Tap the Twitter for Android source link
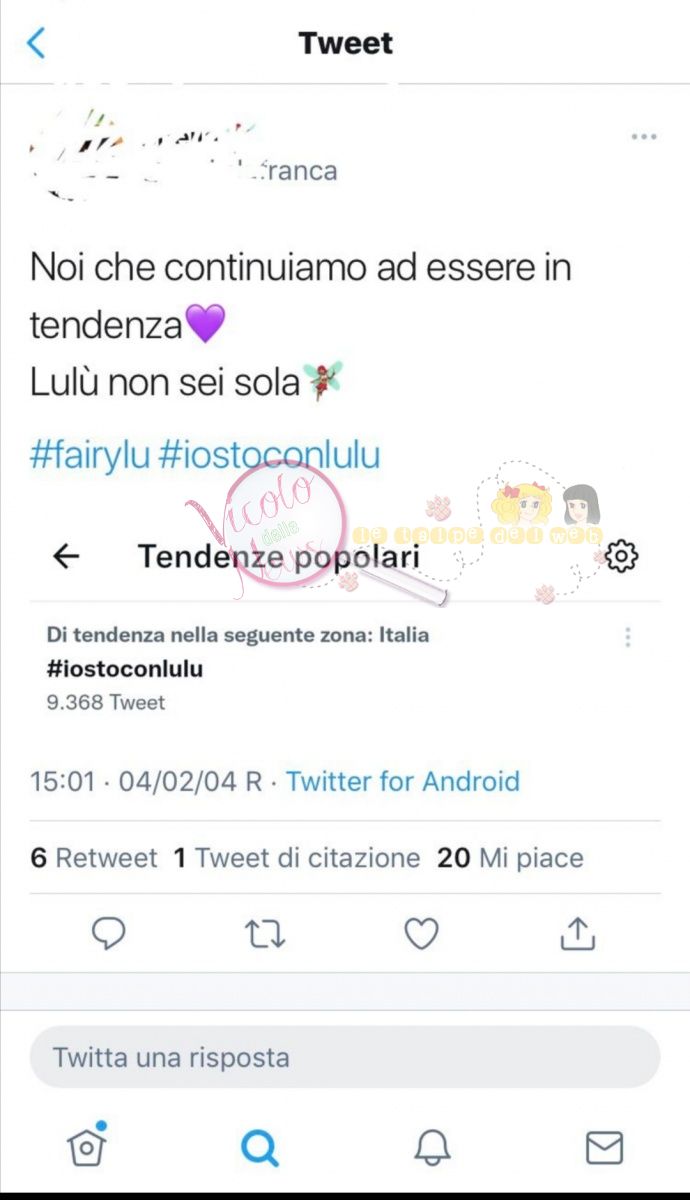 click(x=403, y=781)
